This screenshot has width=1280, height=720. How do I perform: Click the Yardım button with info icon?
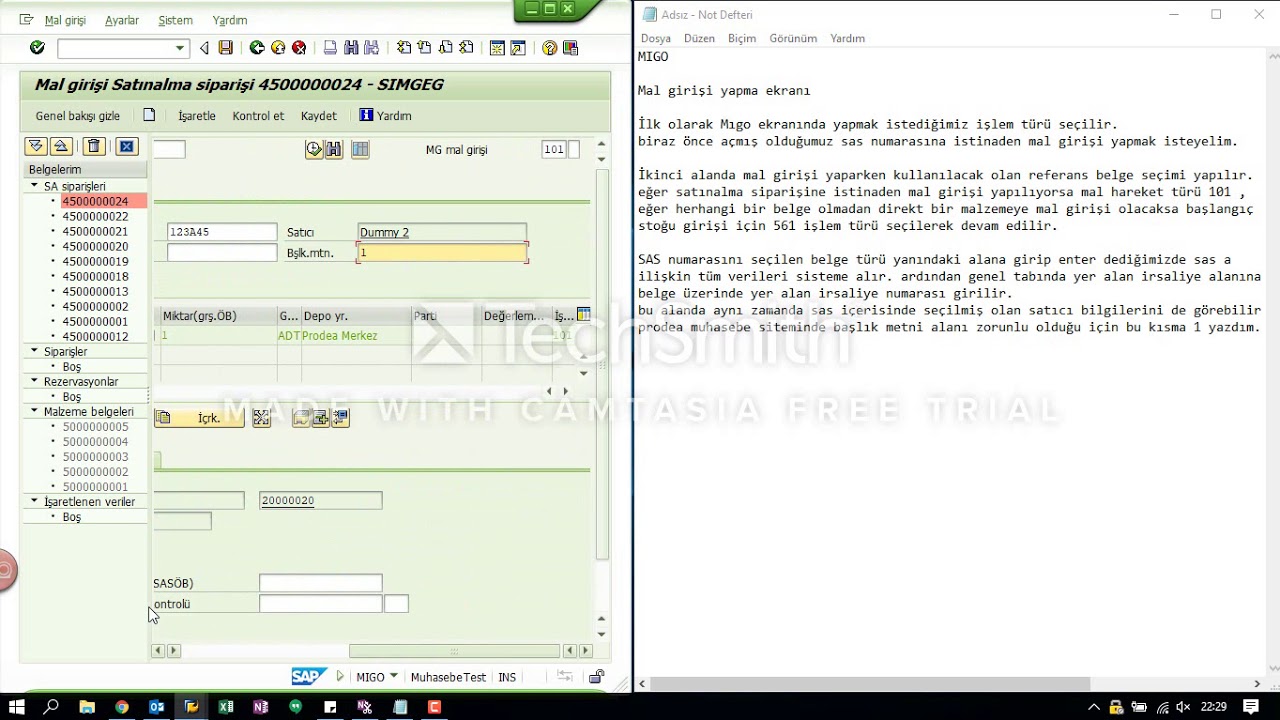(x=386, y=116)
